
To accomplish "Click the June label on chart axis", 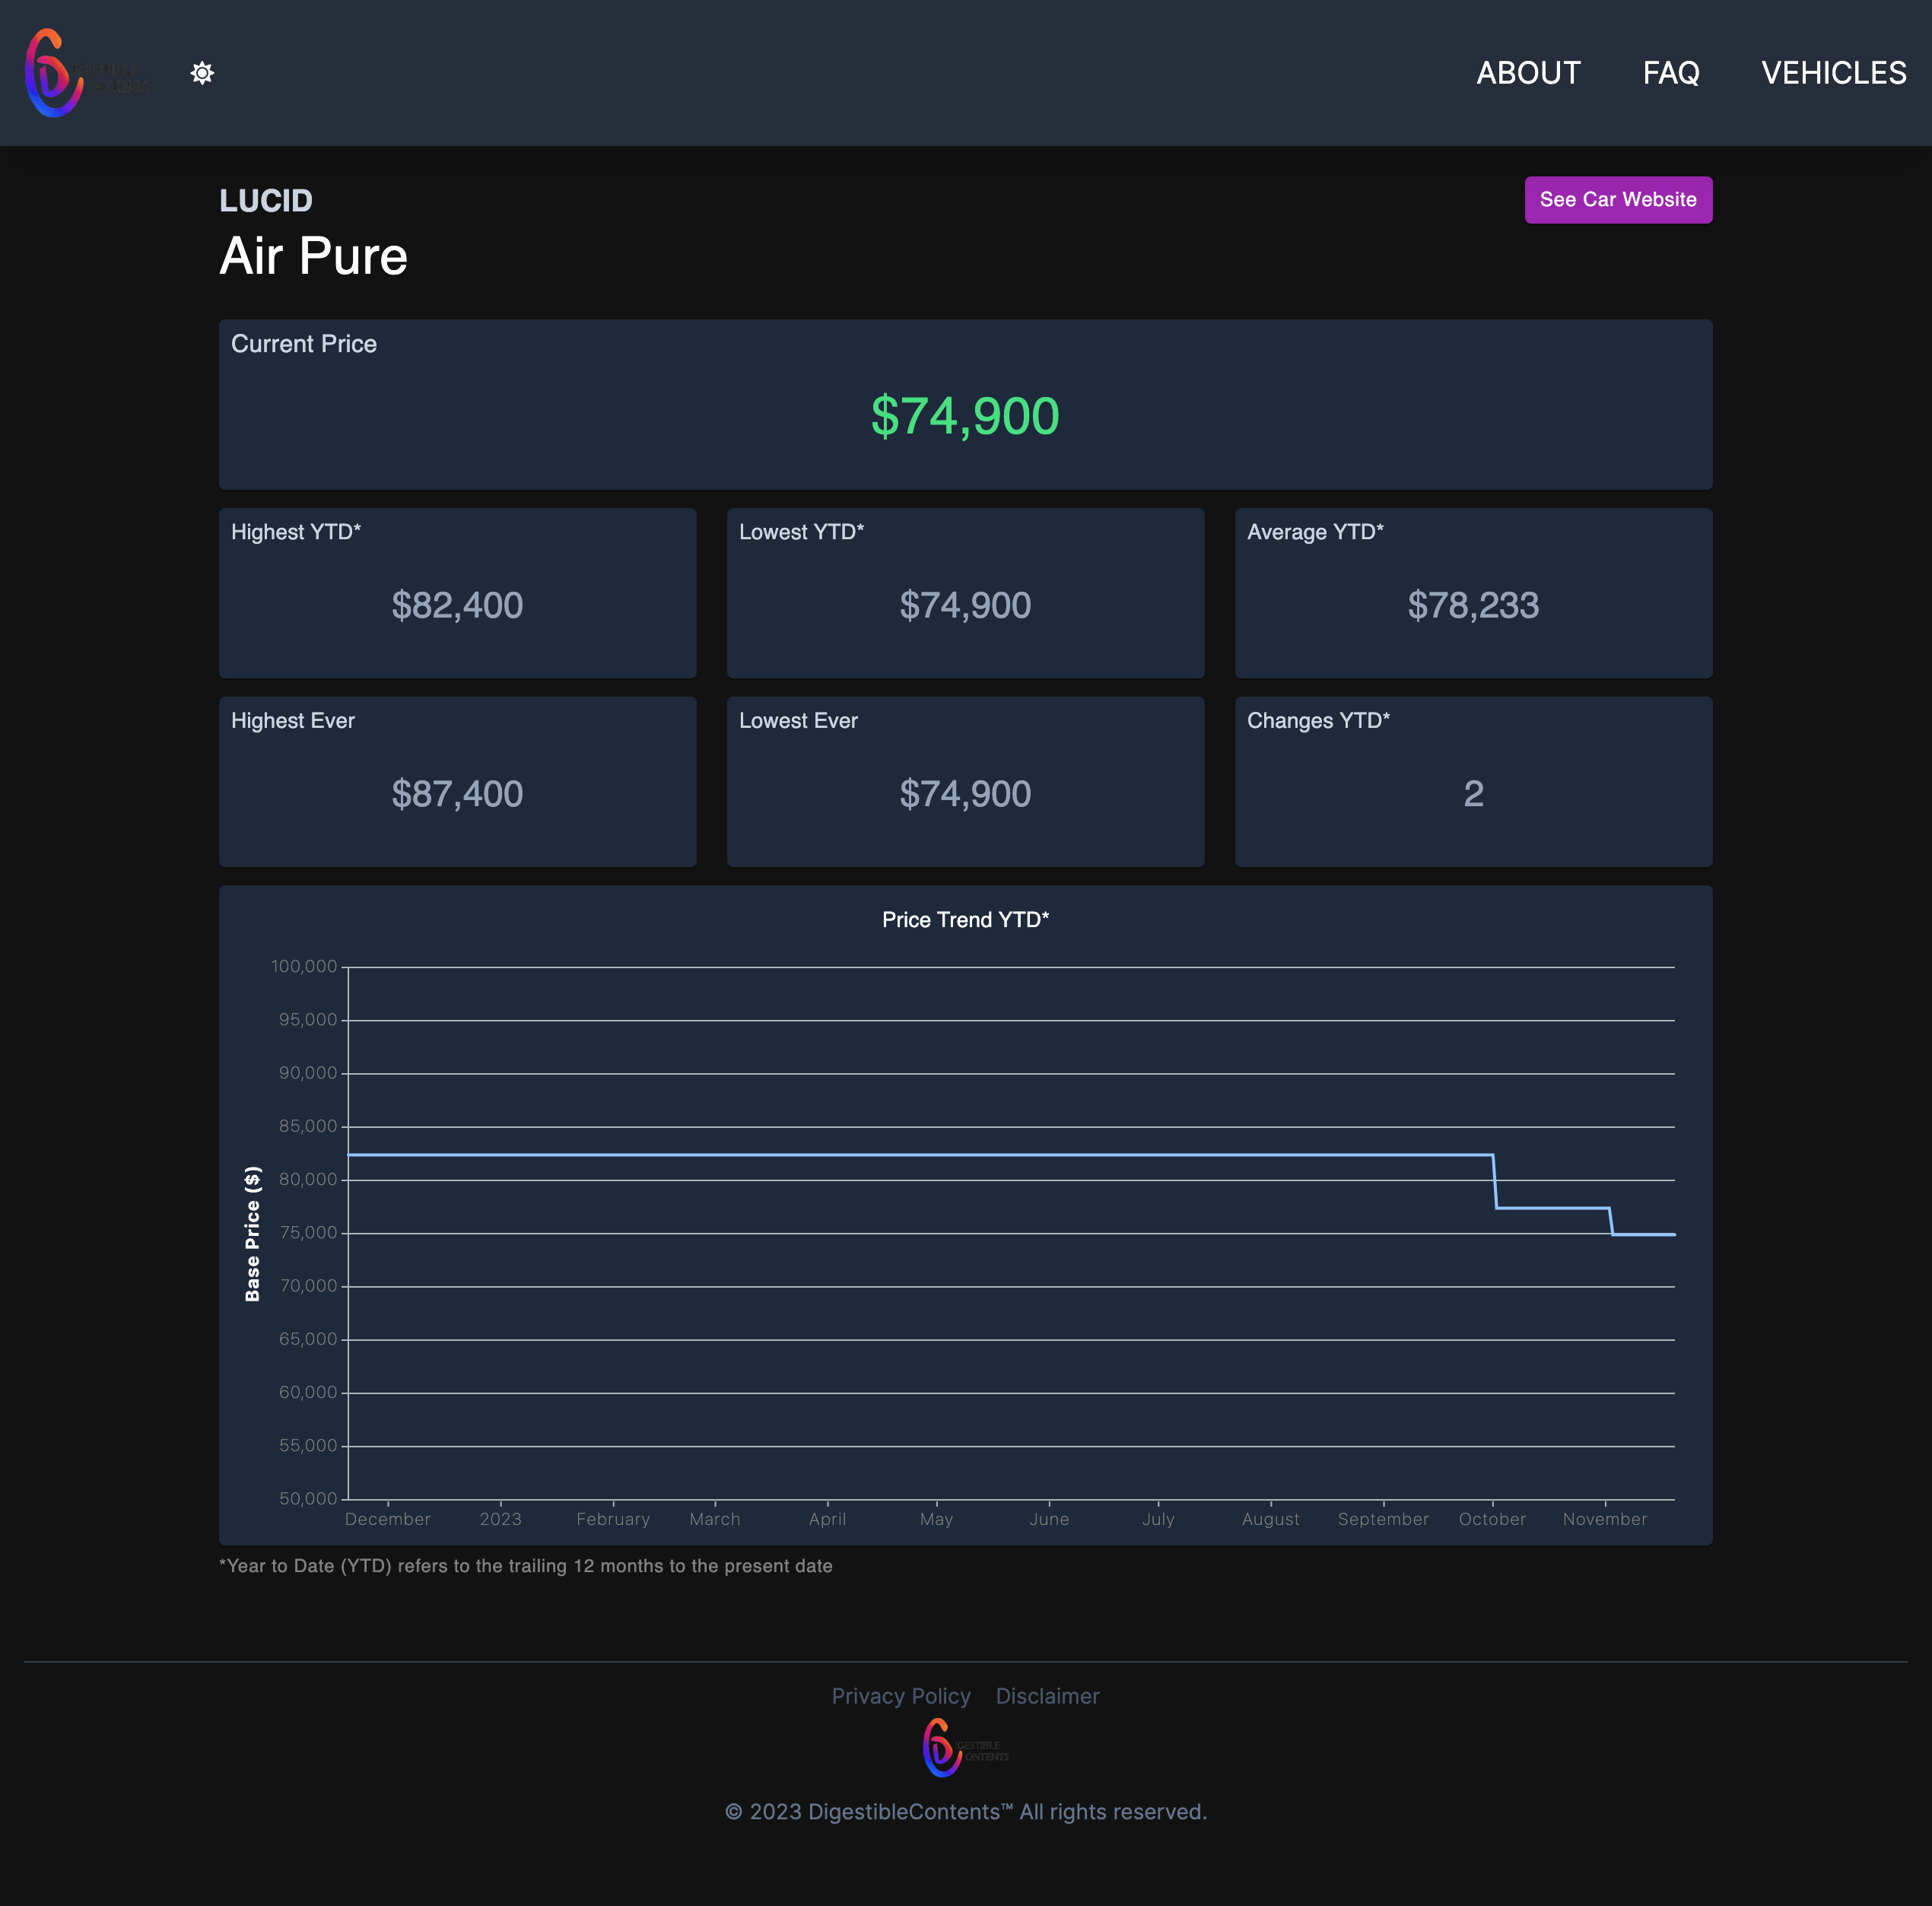I will [x=1049, y=1519].
